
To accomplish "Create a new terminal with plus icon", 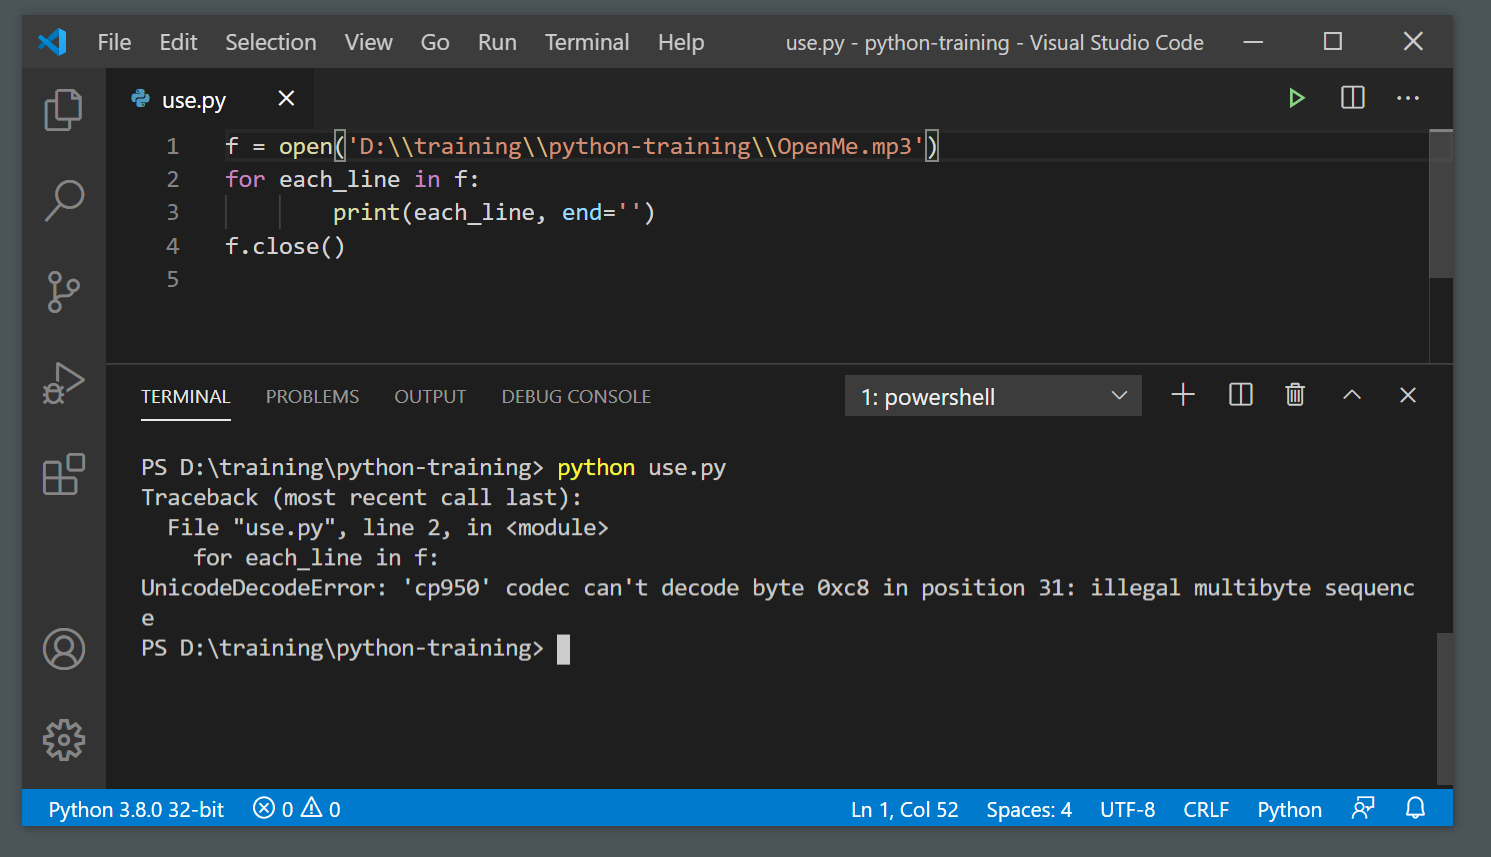I will point(1183,395).
